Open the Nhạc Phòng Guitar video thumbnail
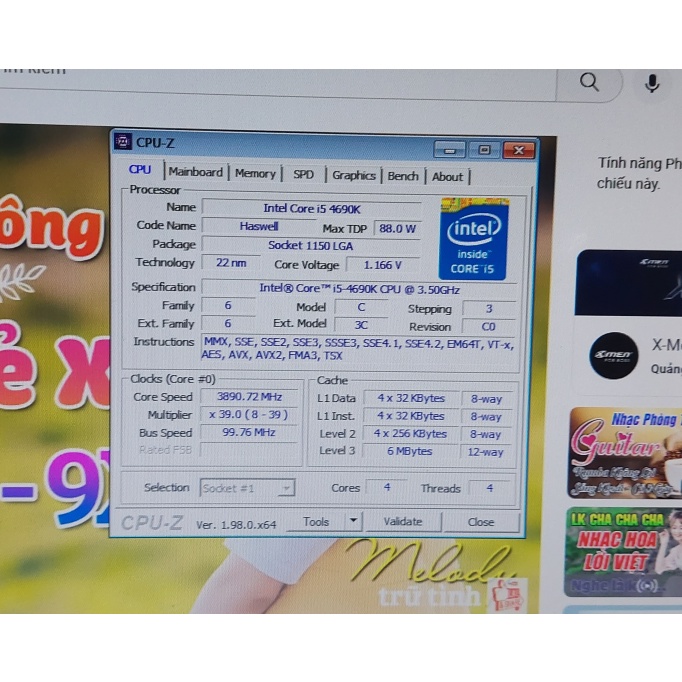682x682 pixels. tap(624, 452)
